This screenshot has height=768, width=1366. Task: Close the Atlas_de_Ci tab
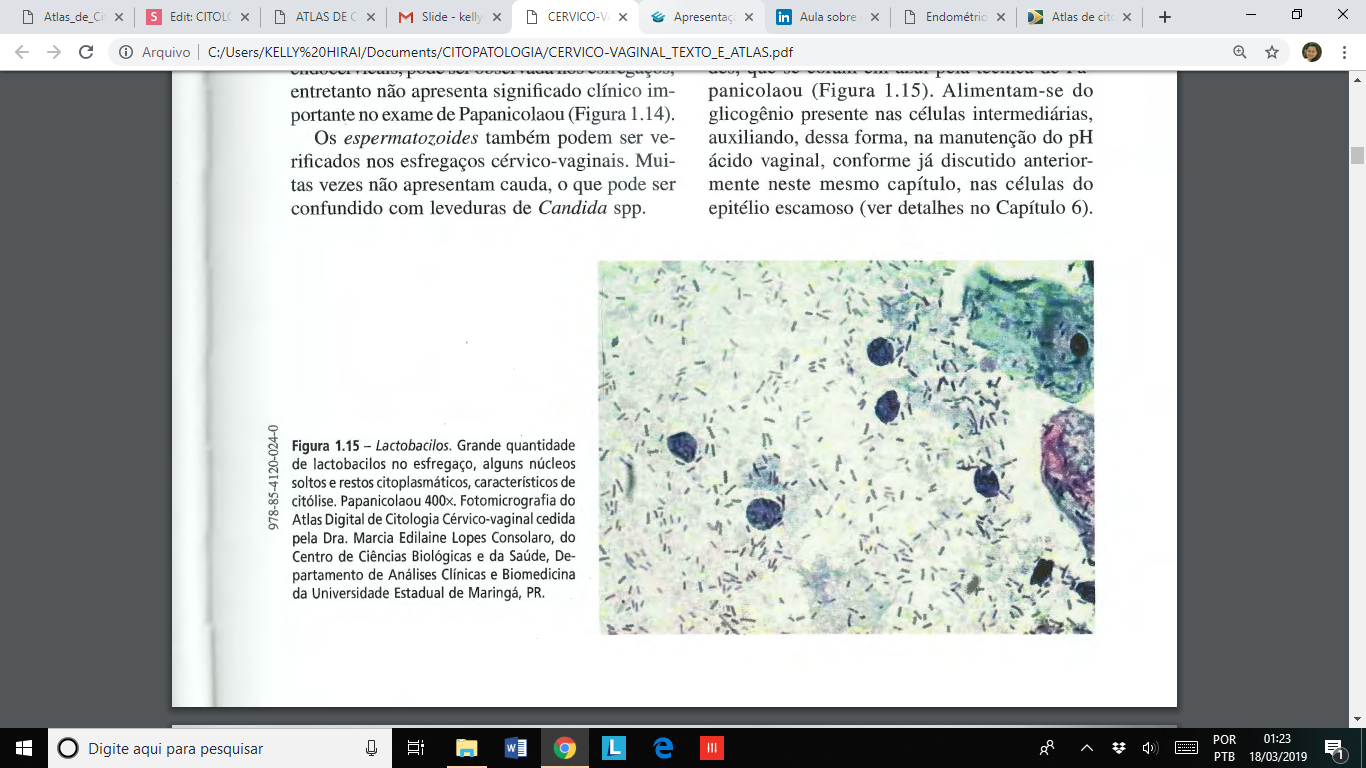point(119,17)
